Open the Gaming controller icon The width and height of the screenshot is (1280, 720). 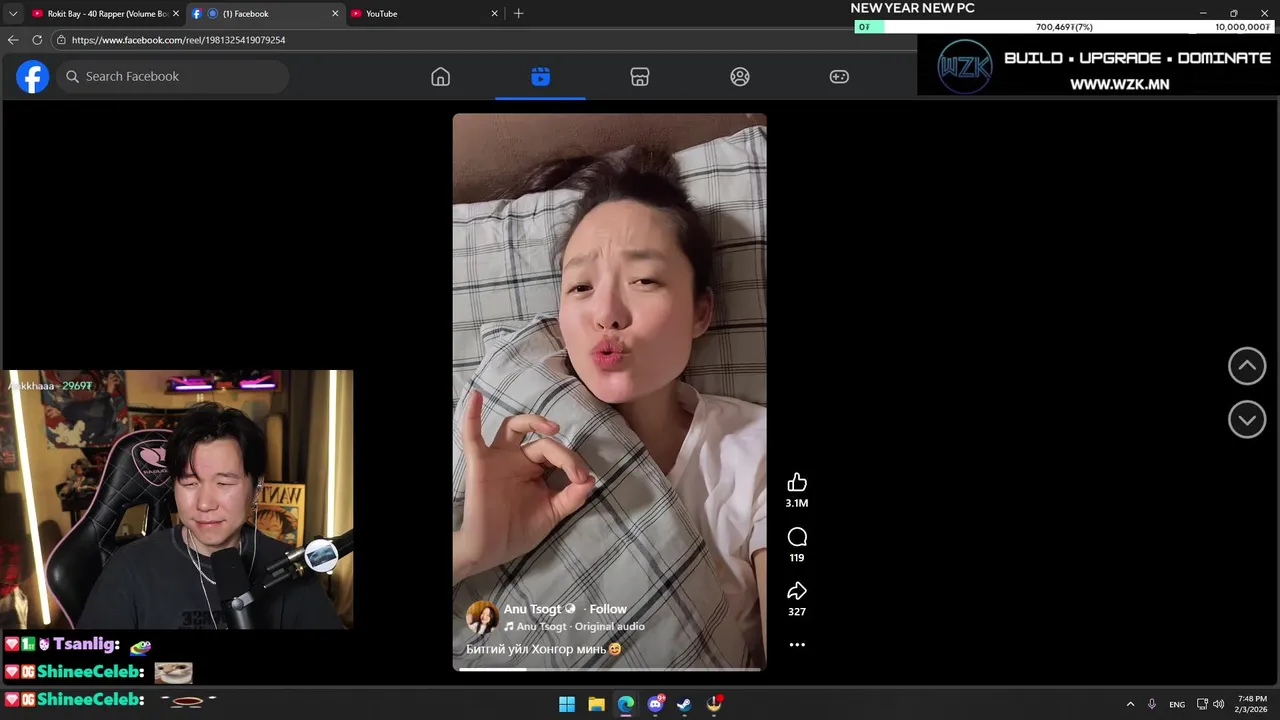(x=839, y=77)
